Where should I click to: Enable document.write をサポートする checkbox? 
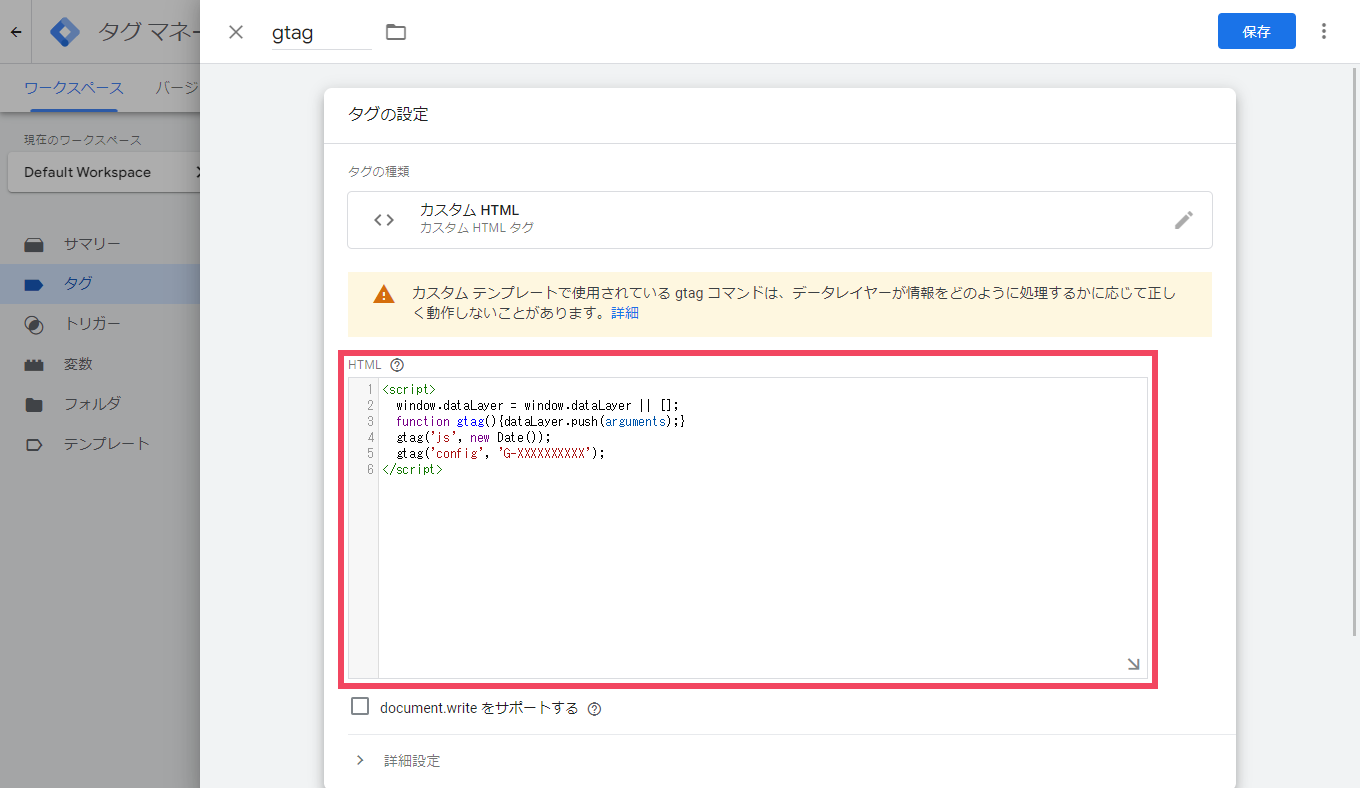coord(360,707)
